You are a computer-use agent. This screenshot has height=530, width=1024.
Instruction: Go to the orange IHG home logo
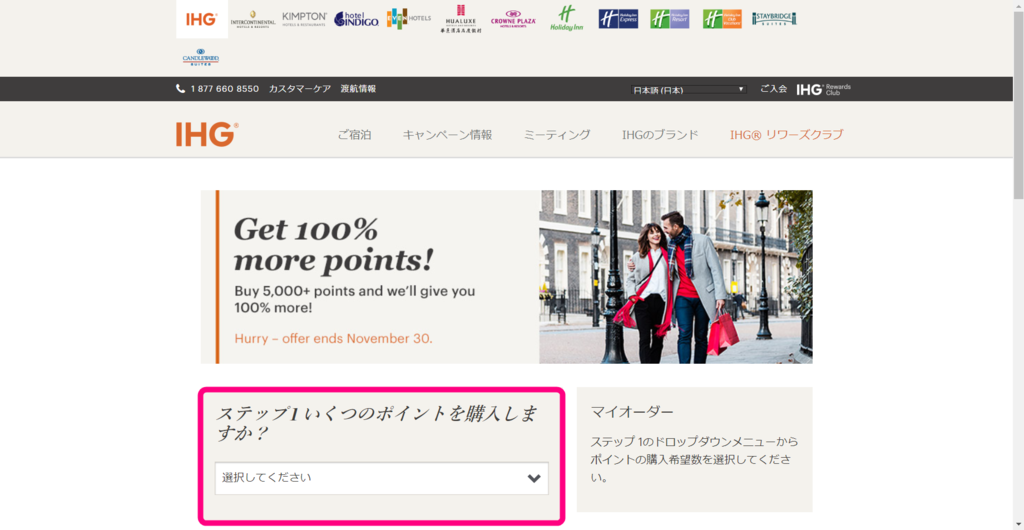(x=207, y=134)
